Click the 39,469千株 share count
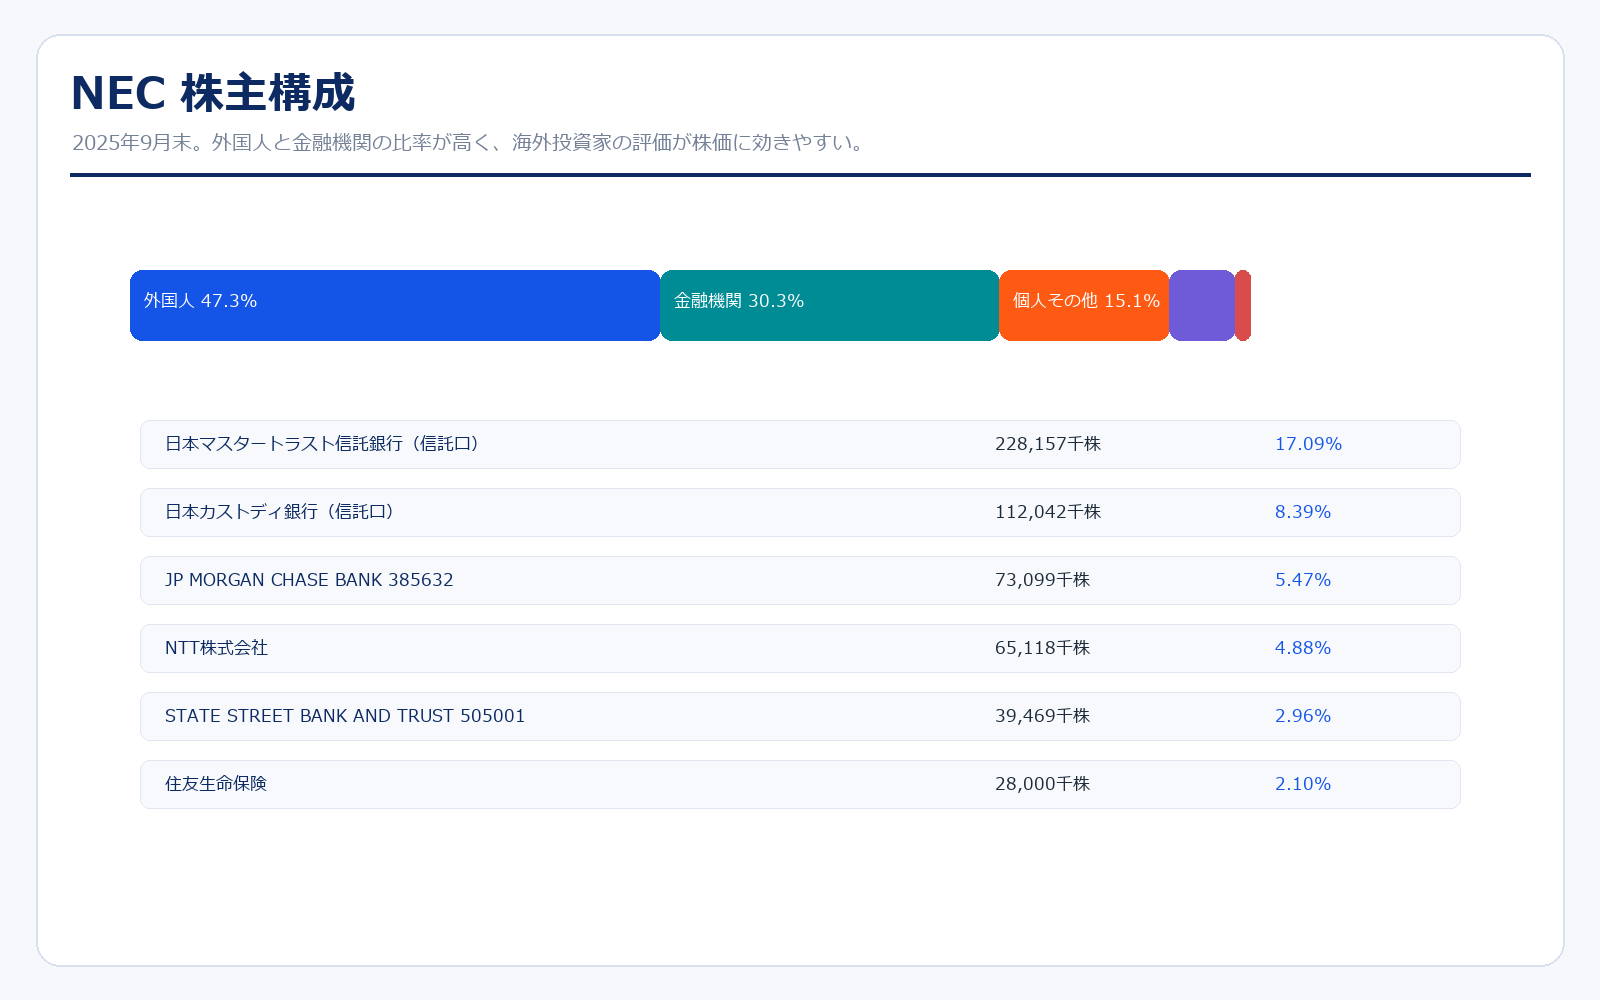 [1043, 716]
